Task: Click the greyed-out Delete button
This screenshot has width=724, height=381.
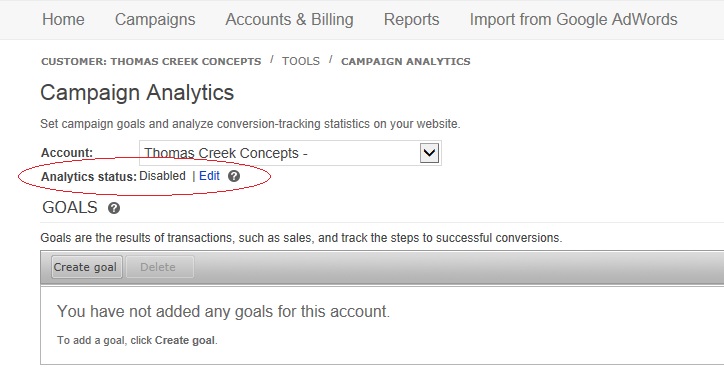Action: (x=159, y=267)
